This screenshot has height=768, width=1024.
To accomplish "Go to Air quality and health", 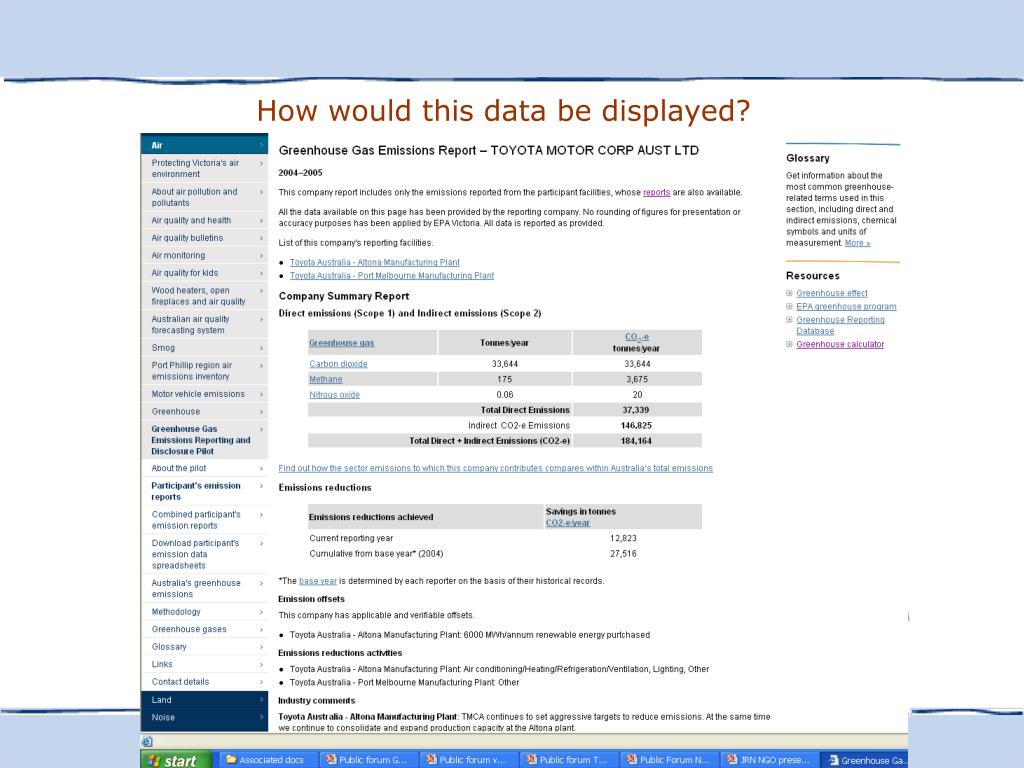I will point(204,221).
